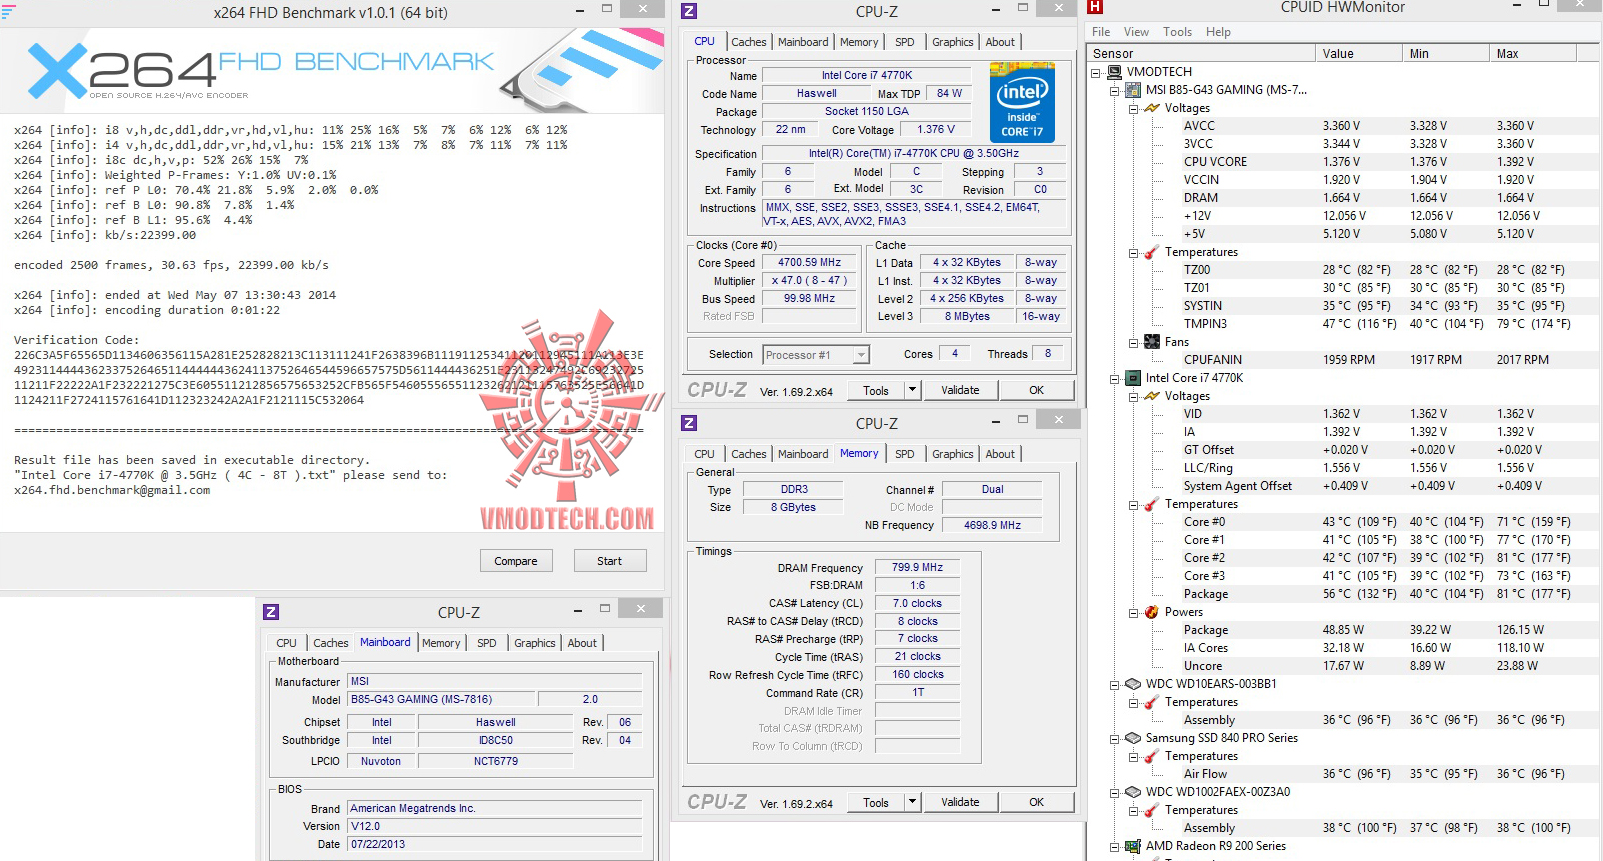Click the Powers icon in HWMonitor

(1152, 612)
